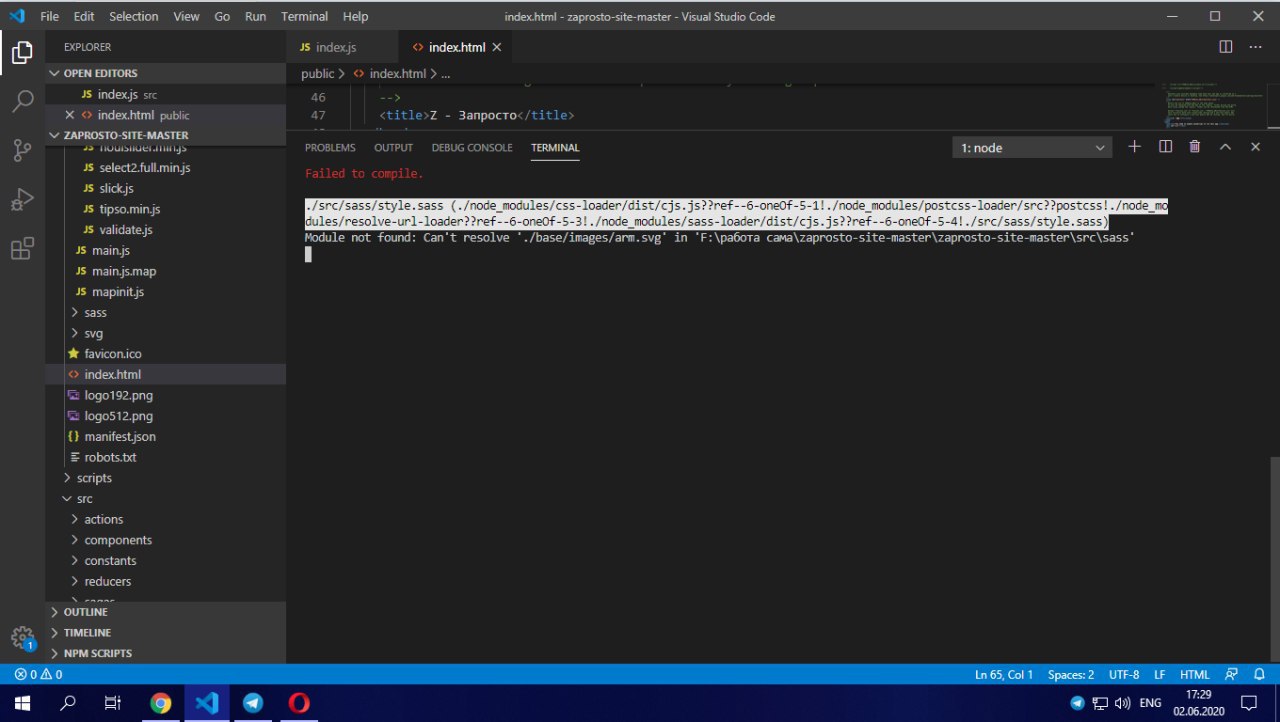The width and height of the screenshot is (1280, 722).
Task: Switch to the Problems panel tab
Action: tap(330, 147)
